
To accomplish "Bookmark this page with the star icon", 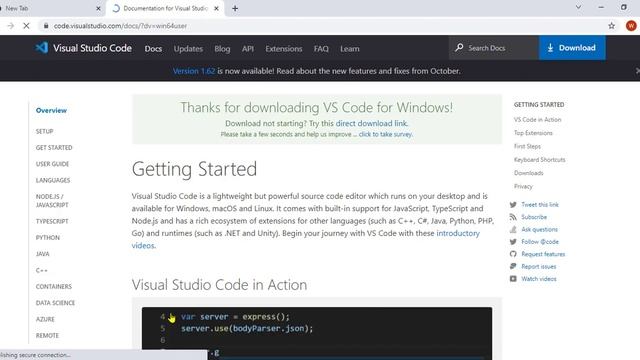I will point(611,26).
